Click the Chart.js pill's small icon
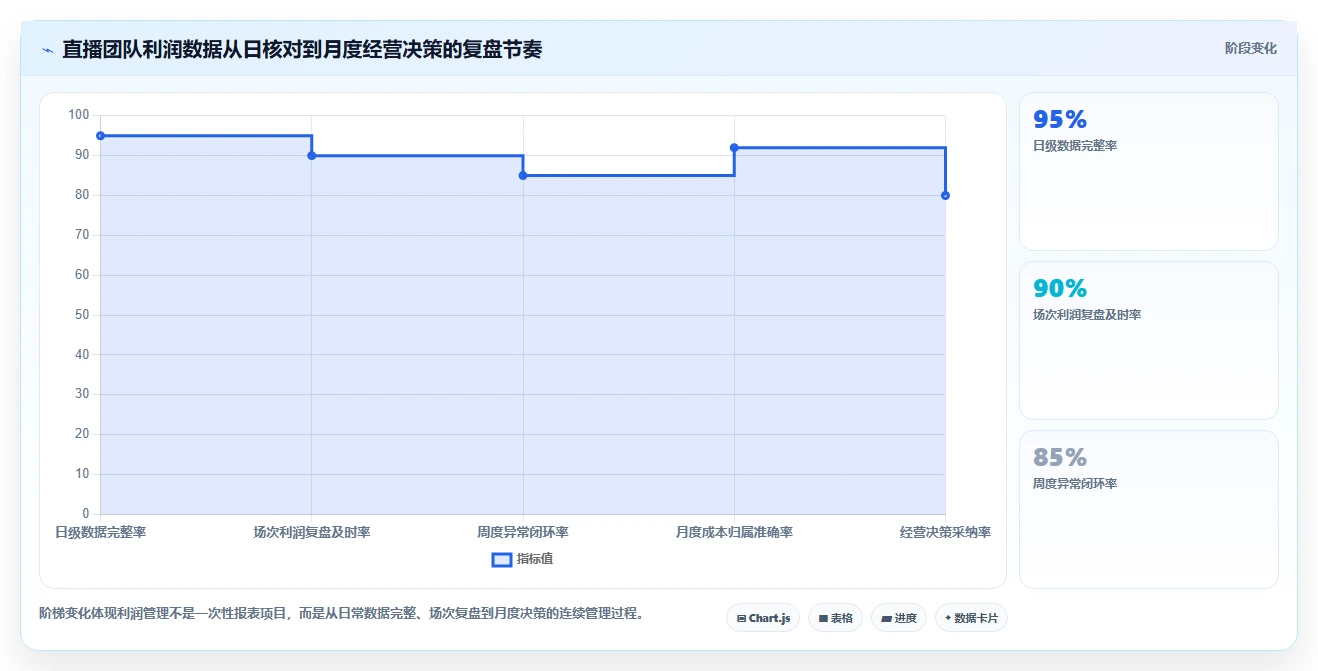 point(741,619)
